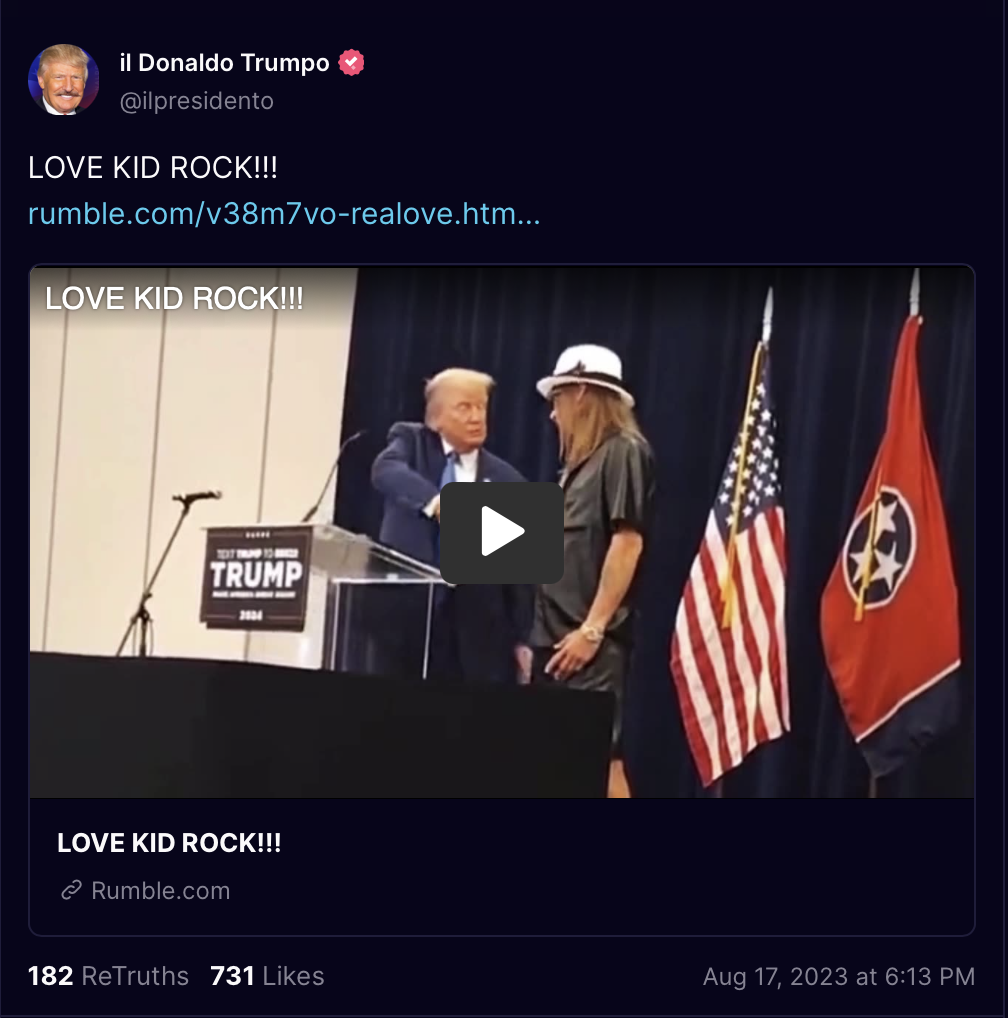
Task: View the 731 Likes list
Action: coord(267,976)
